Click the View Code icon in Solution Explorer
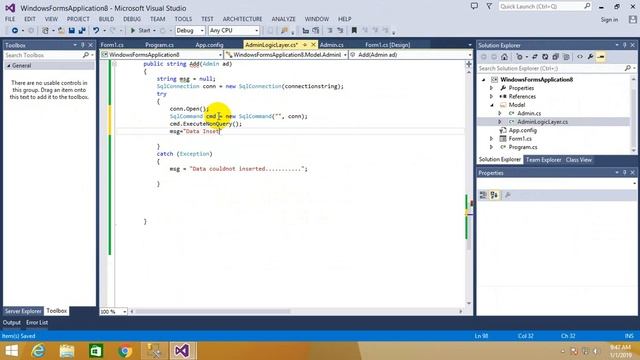Viewport: 640px width, 360px height. tap(580, 57)
